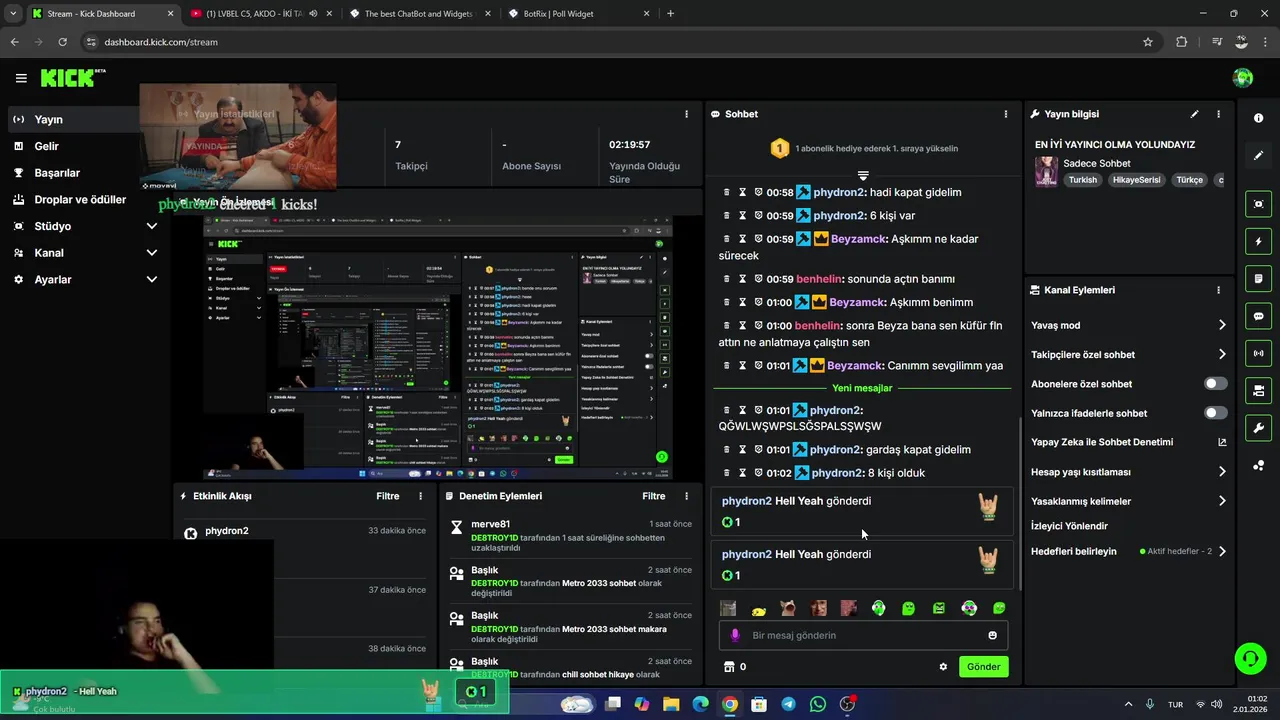Image resolution: width=1280 pixels, height=720 pixels.
Task: Select the HikayeSerisi tag chip
Action: [x=1136, y=180]
